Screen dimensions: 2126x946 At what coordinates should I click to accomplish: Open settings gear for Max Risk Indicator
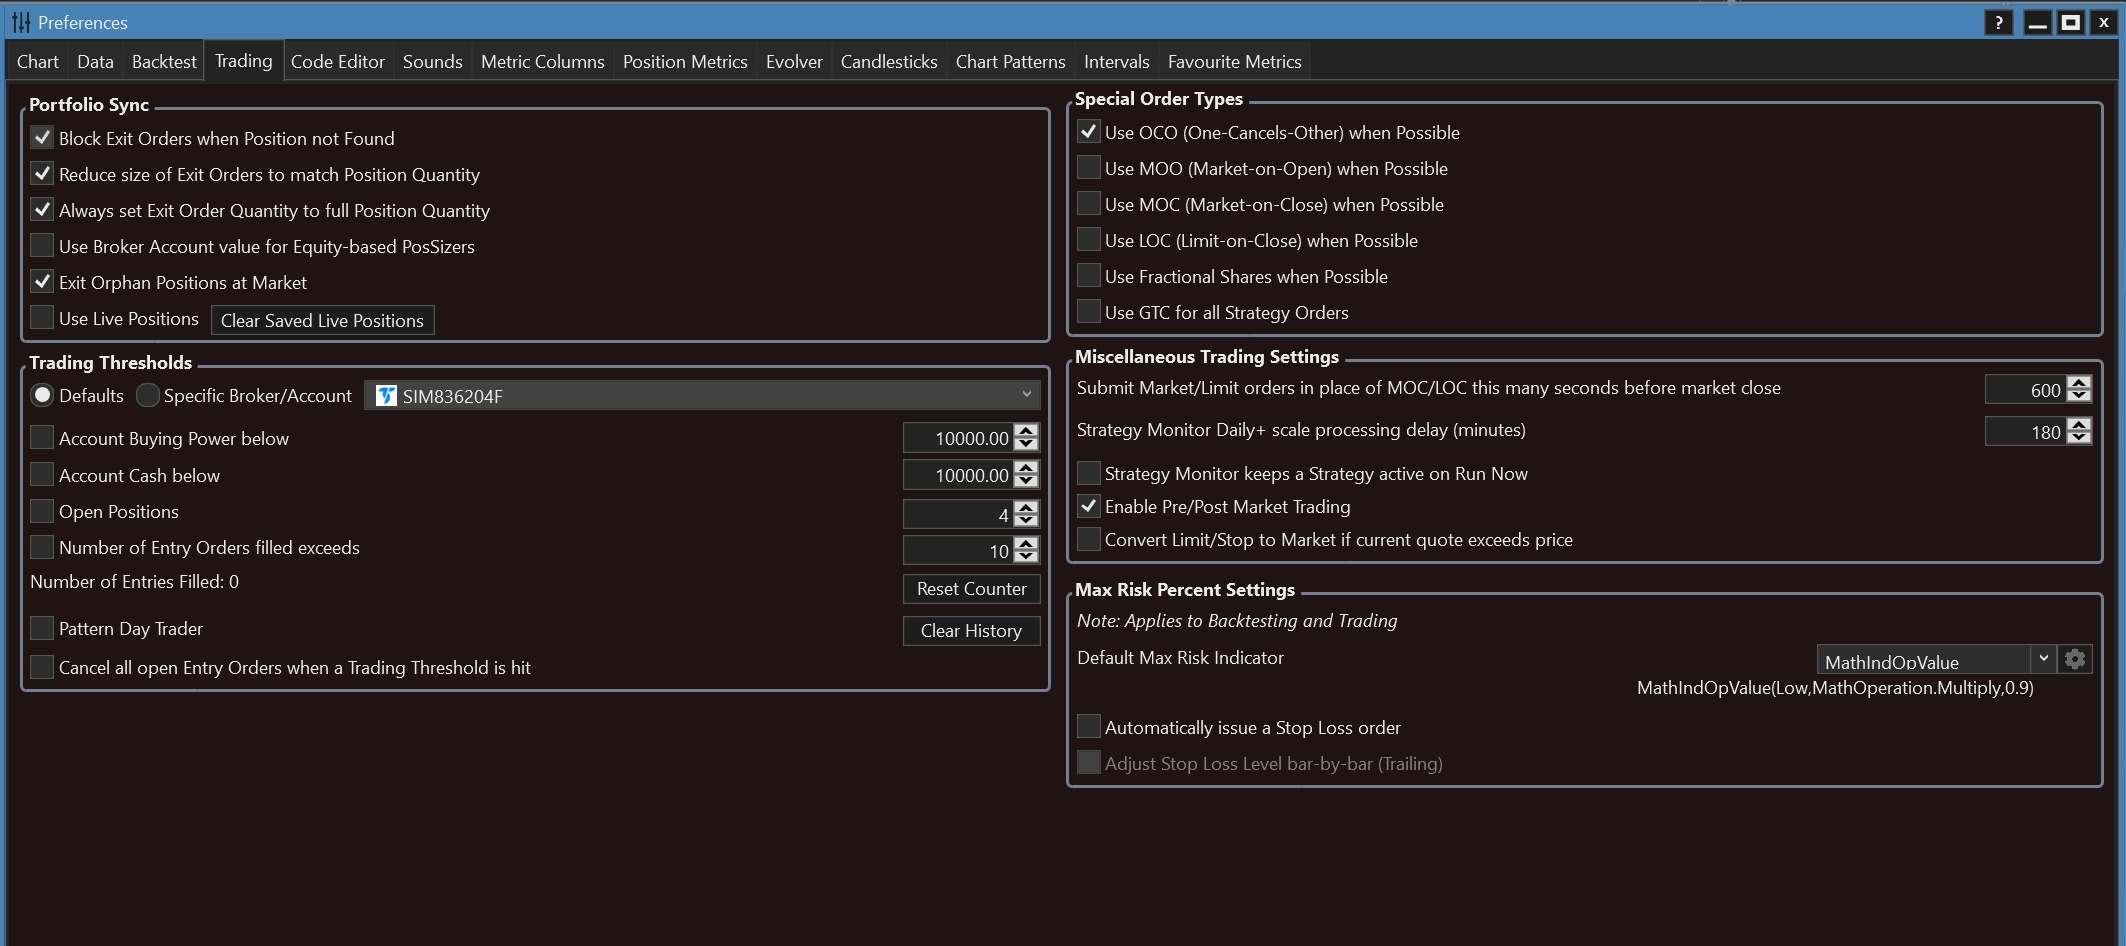tap(2075, 659)
